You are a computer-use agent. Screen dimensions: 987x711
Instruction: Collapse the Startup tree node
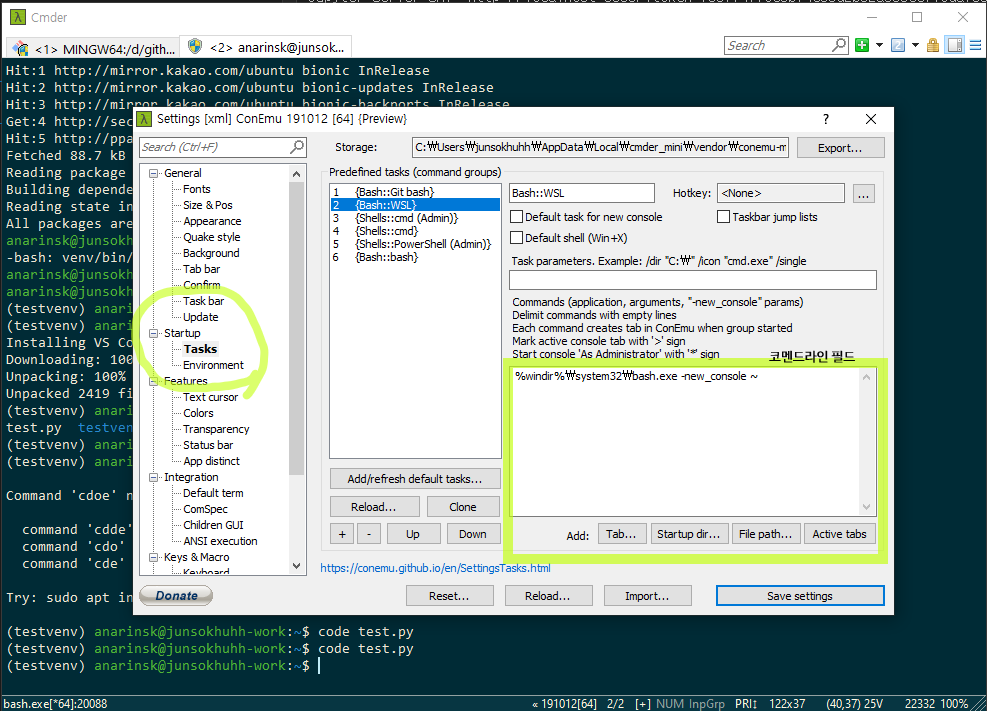154,333
